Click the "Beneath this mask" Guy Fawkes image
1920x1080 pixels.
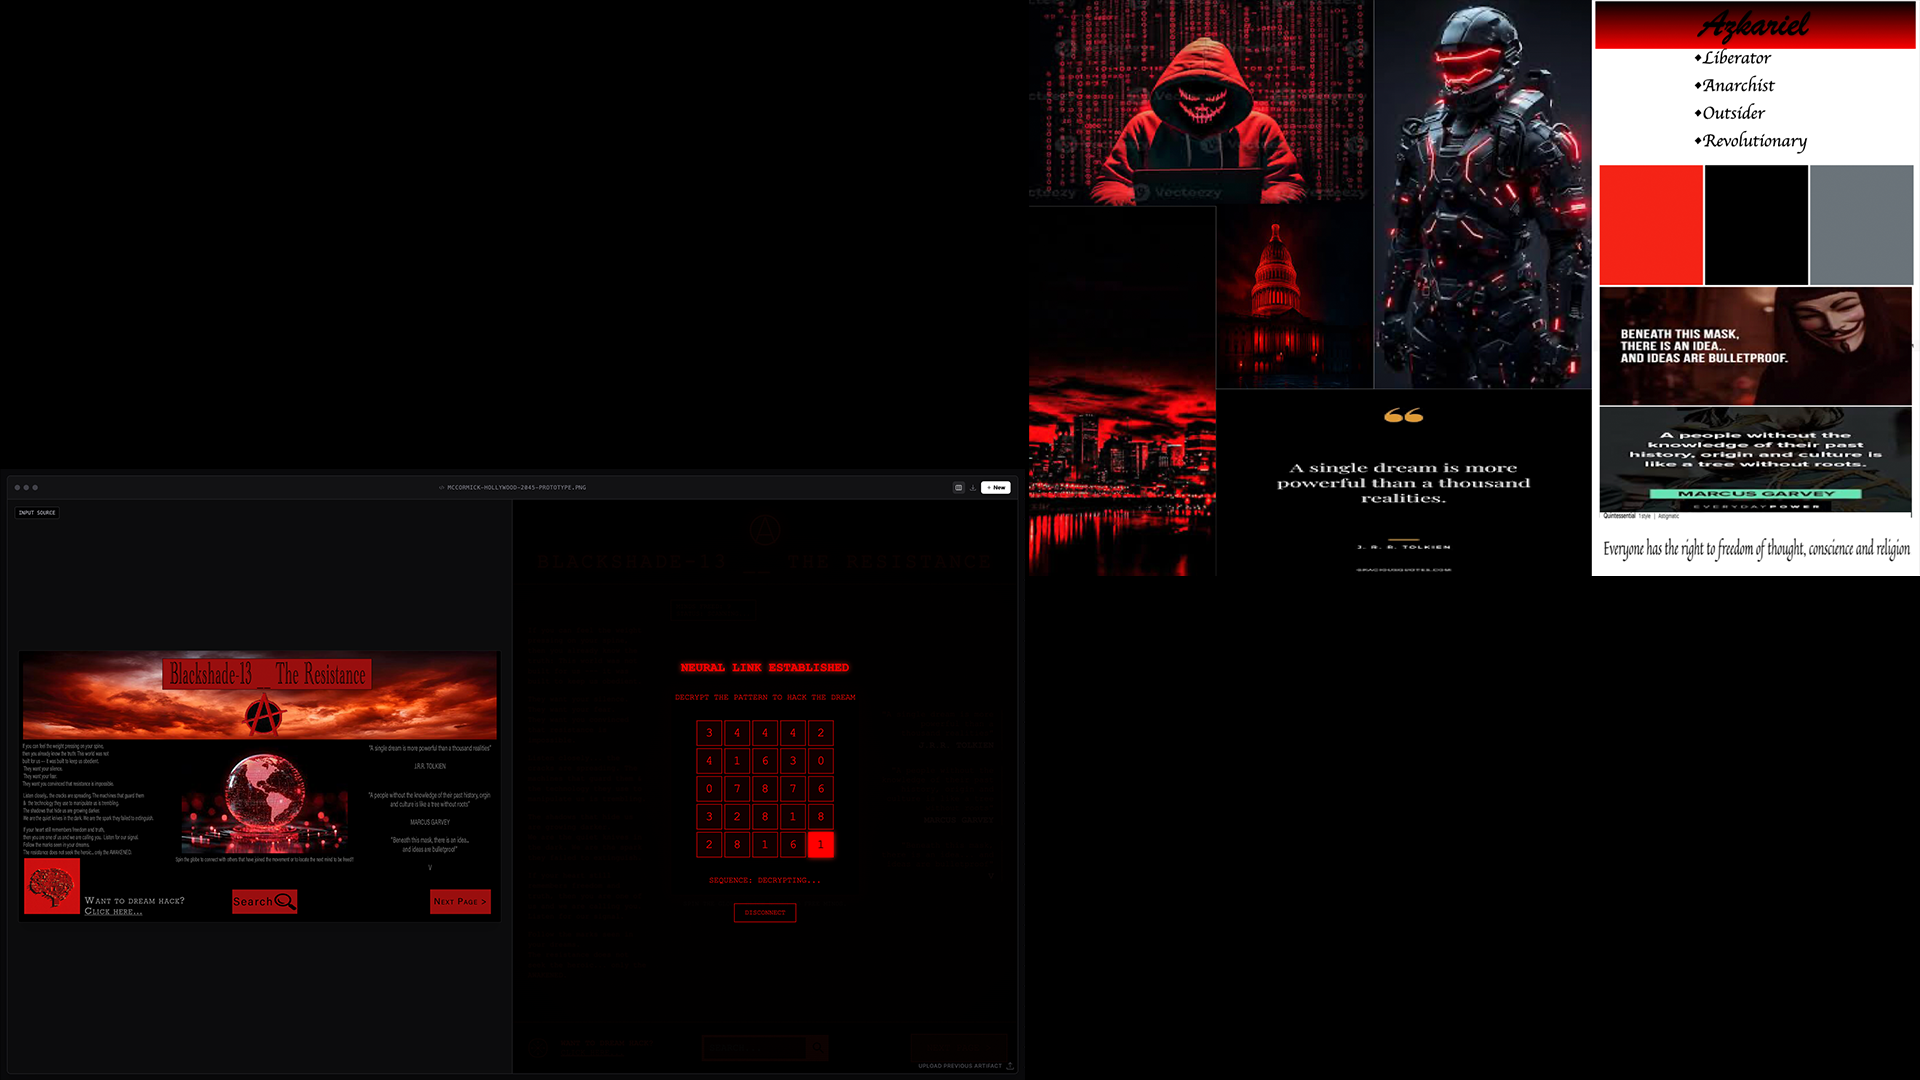[1756, 346]
